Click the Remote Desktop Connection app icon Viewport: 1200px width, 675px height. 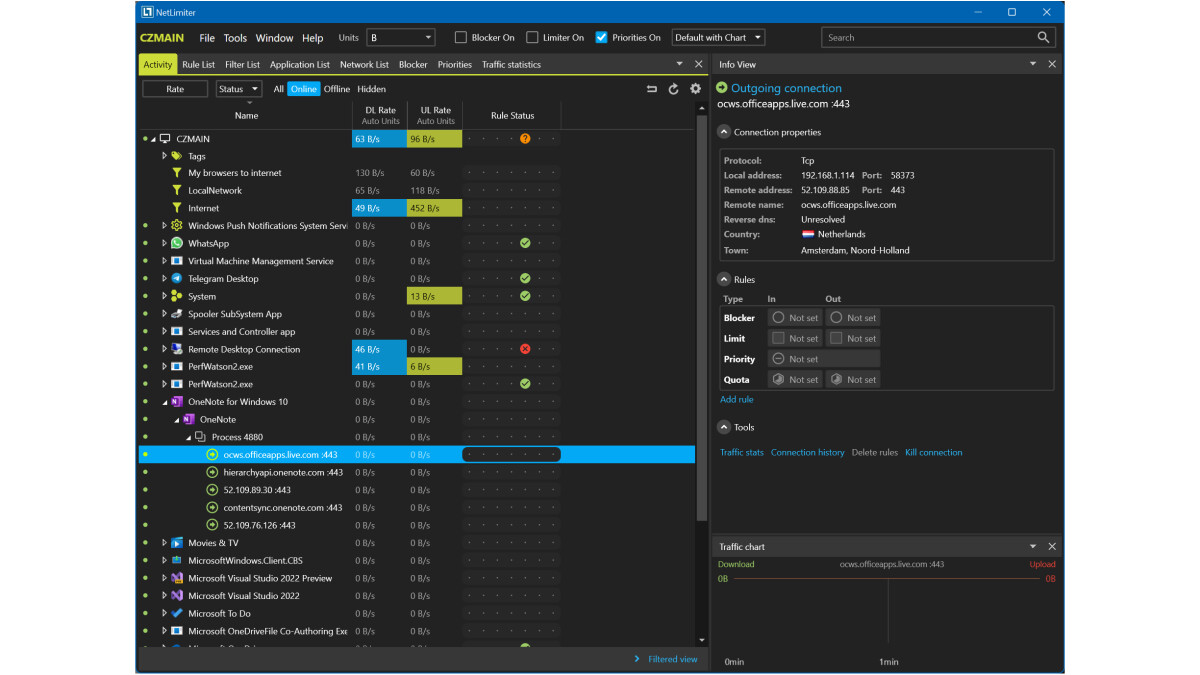pyautogui.click(x=177, y=349)
